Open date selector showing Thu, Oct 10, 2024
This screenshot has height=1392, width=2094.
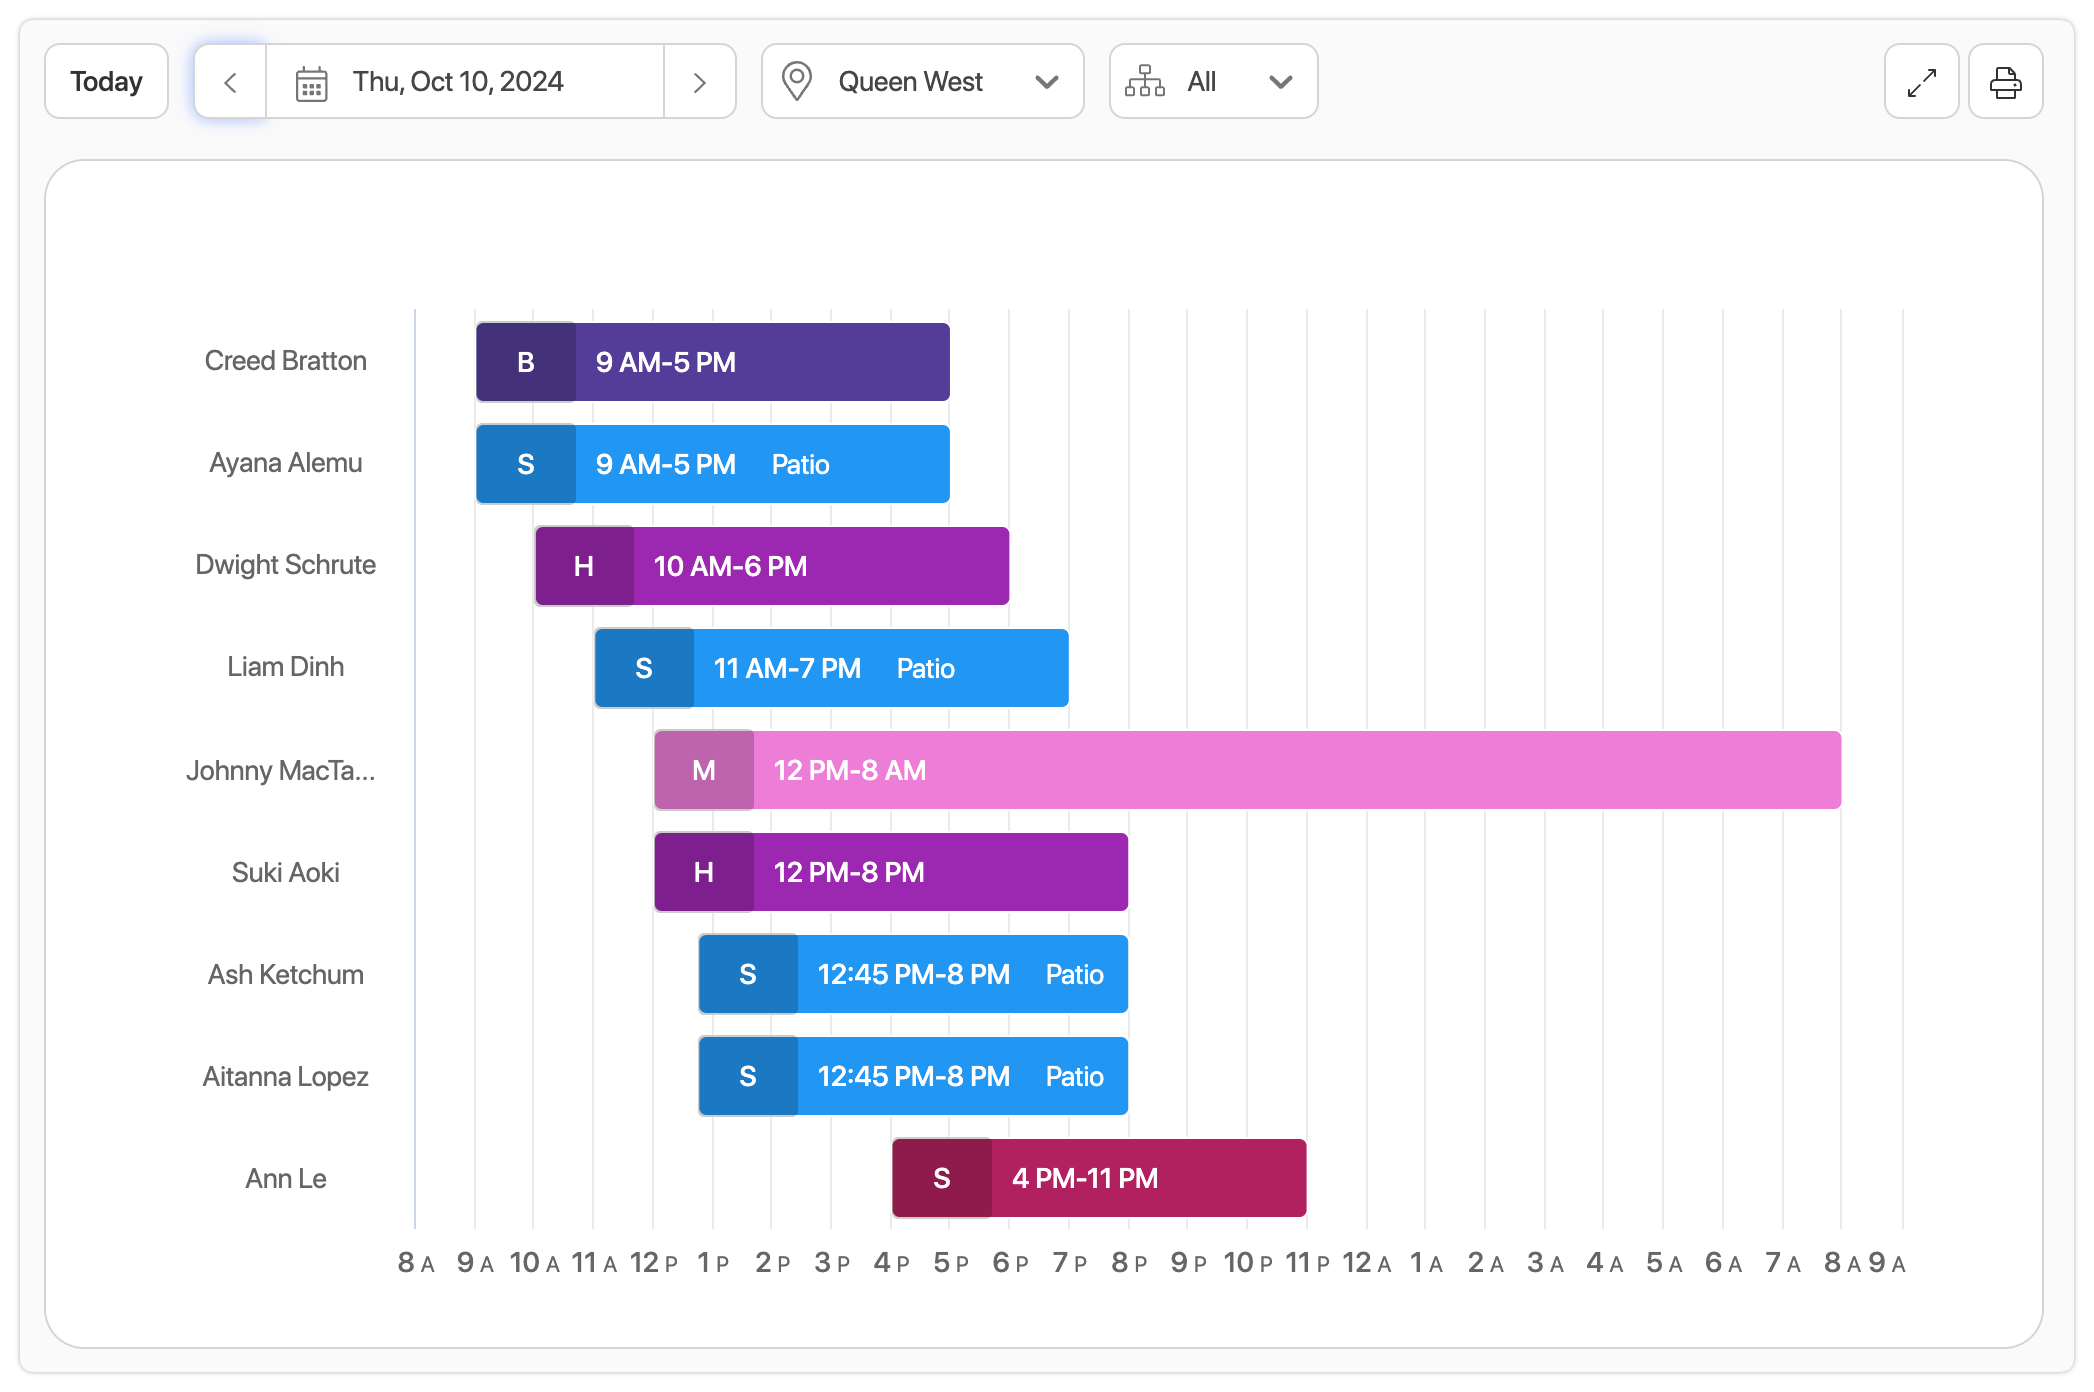(x=458, y=82)
